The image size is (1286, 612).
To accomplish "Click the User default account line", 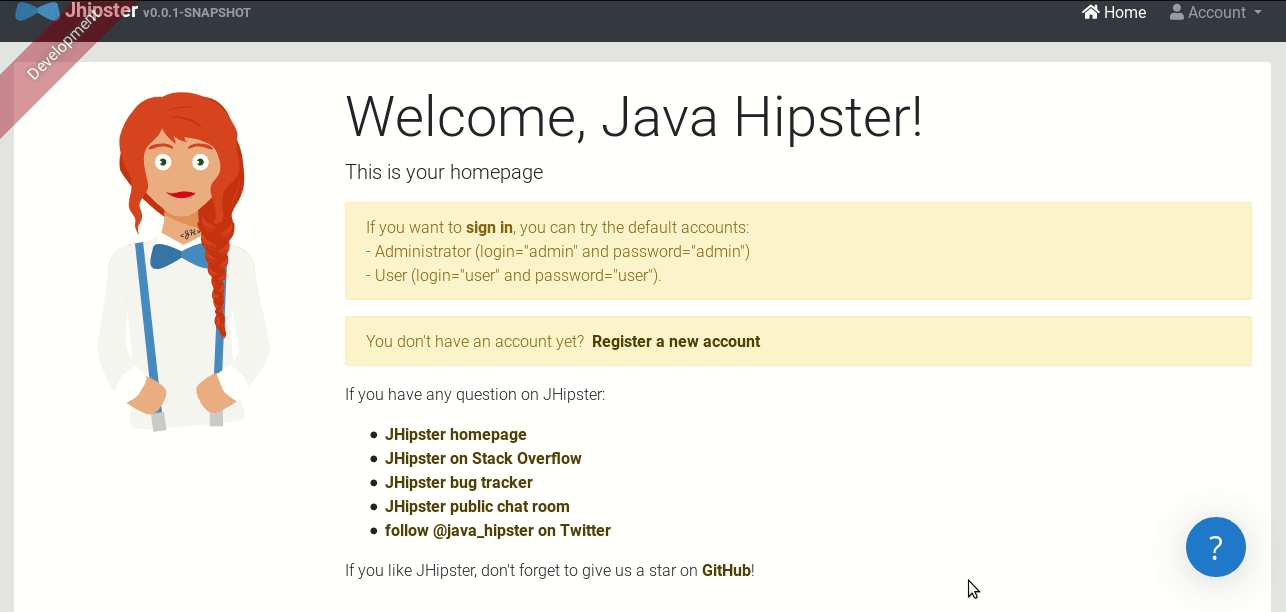I will (514, 275).
